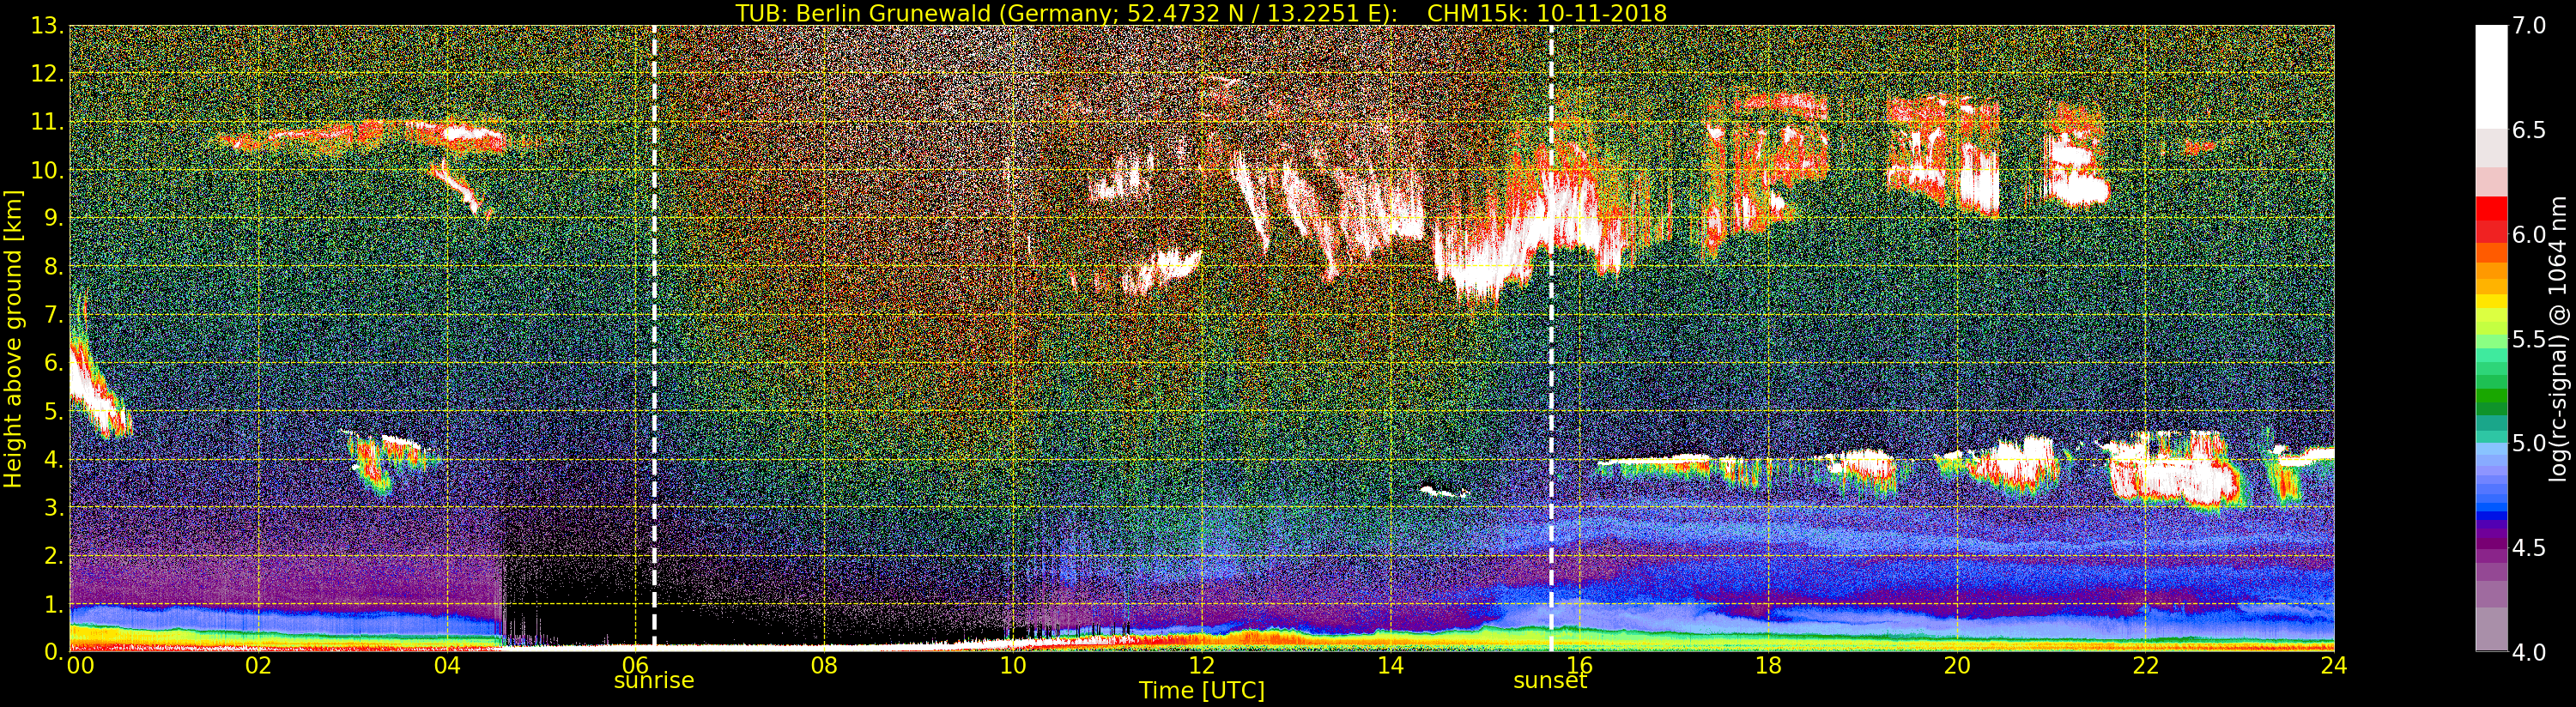Click the x-axis tick label '10'
This screenshot has width=2576, height=707.
click(1013, 666)
